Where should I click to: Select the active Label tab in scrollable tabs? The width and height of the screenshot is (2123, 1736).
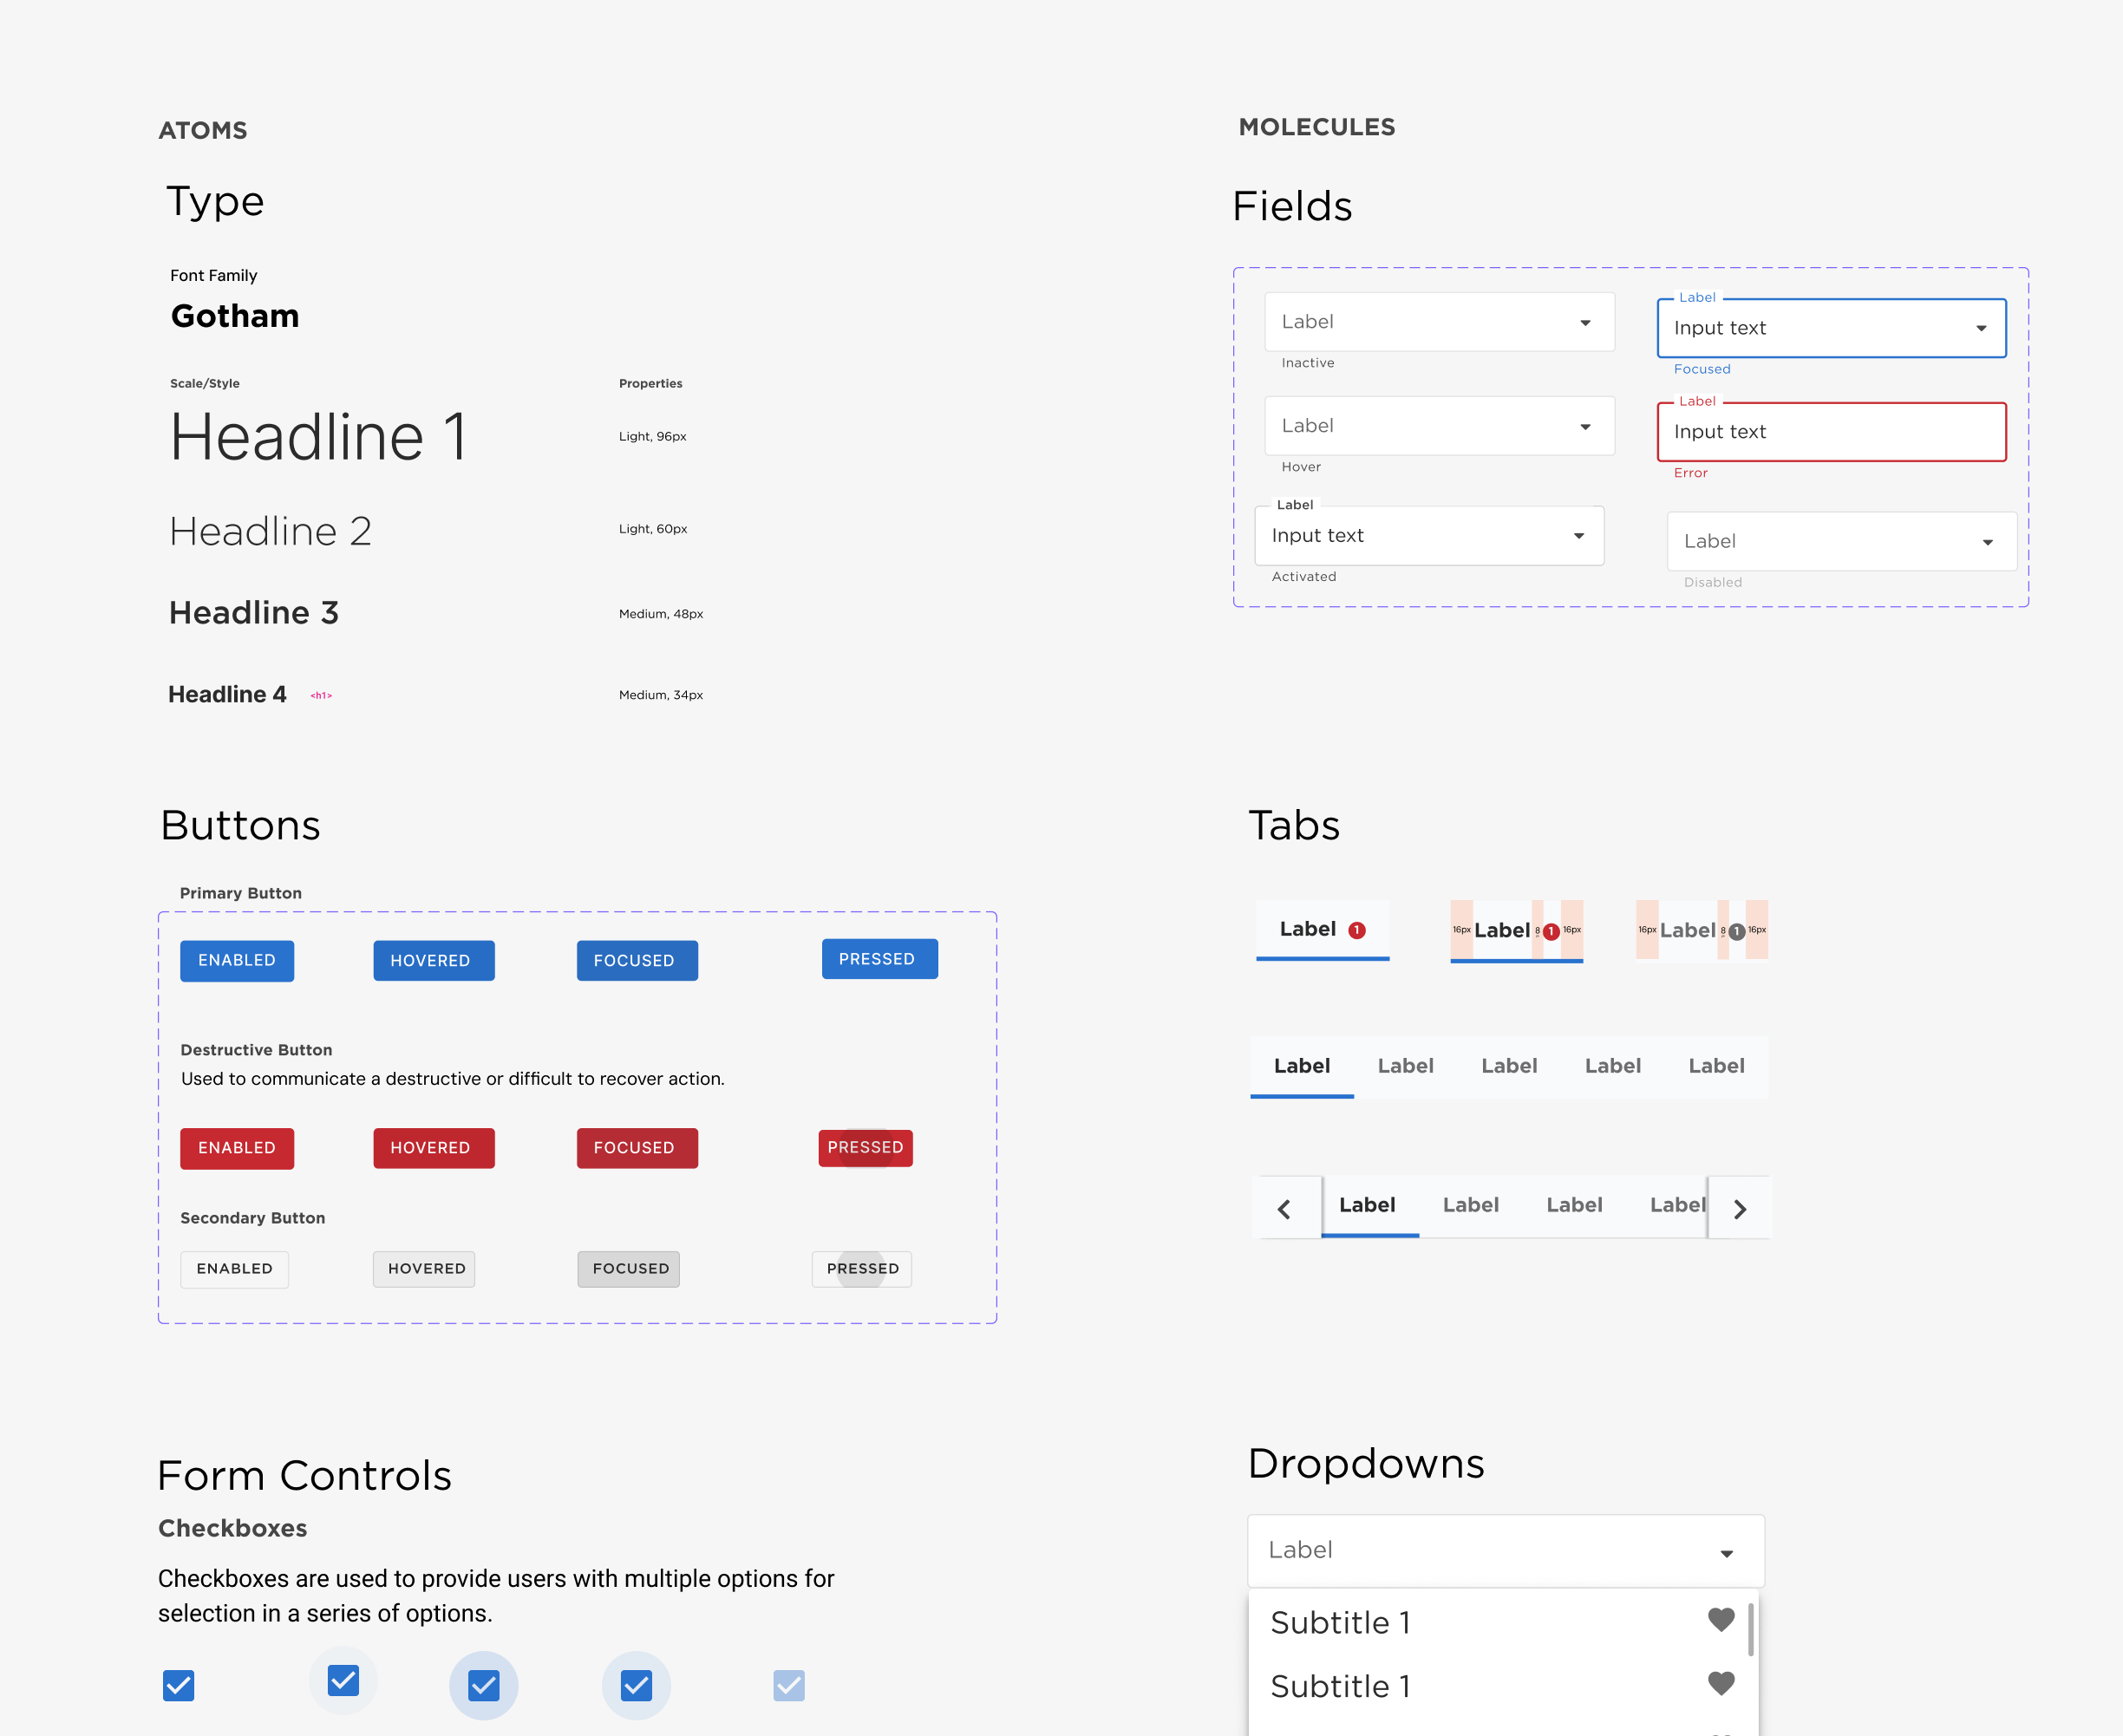pos(1367,1205)
